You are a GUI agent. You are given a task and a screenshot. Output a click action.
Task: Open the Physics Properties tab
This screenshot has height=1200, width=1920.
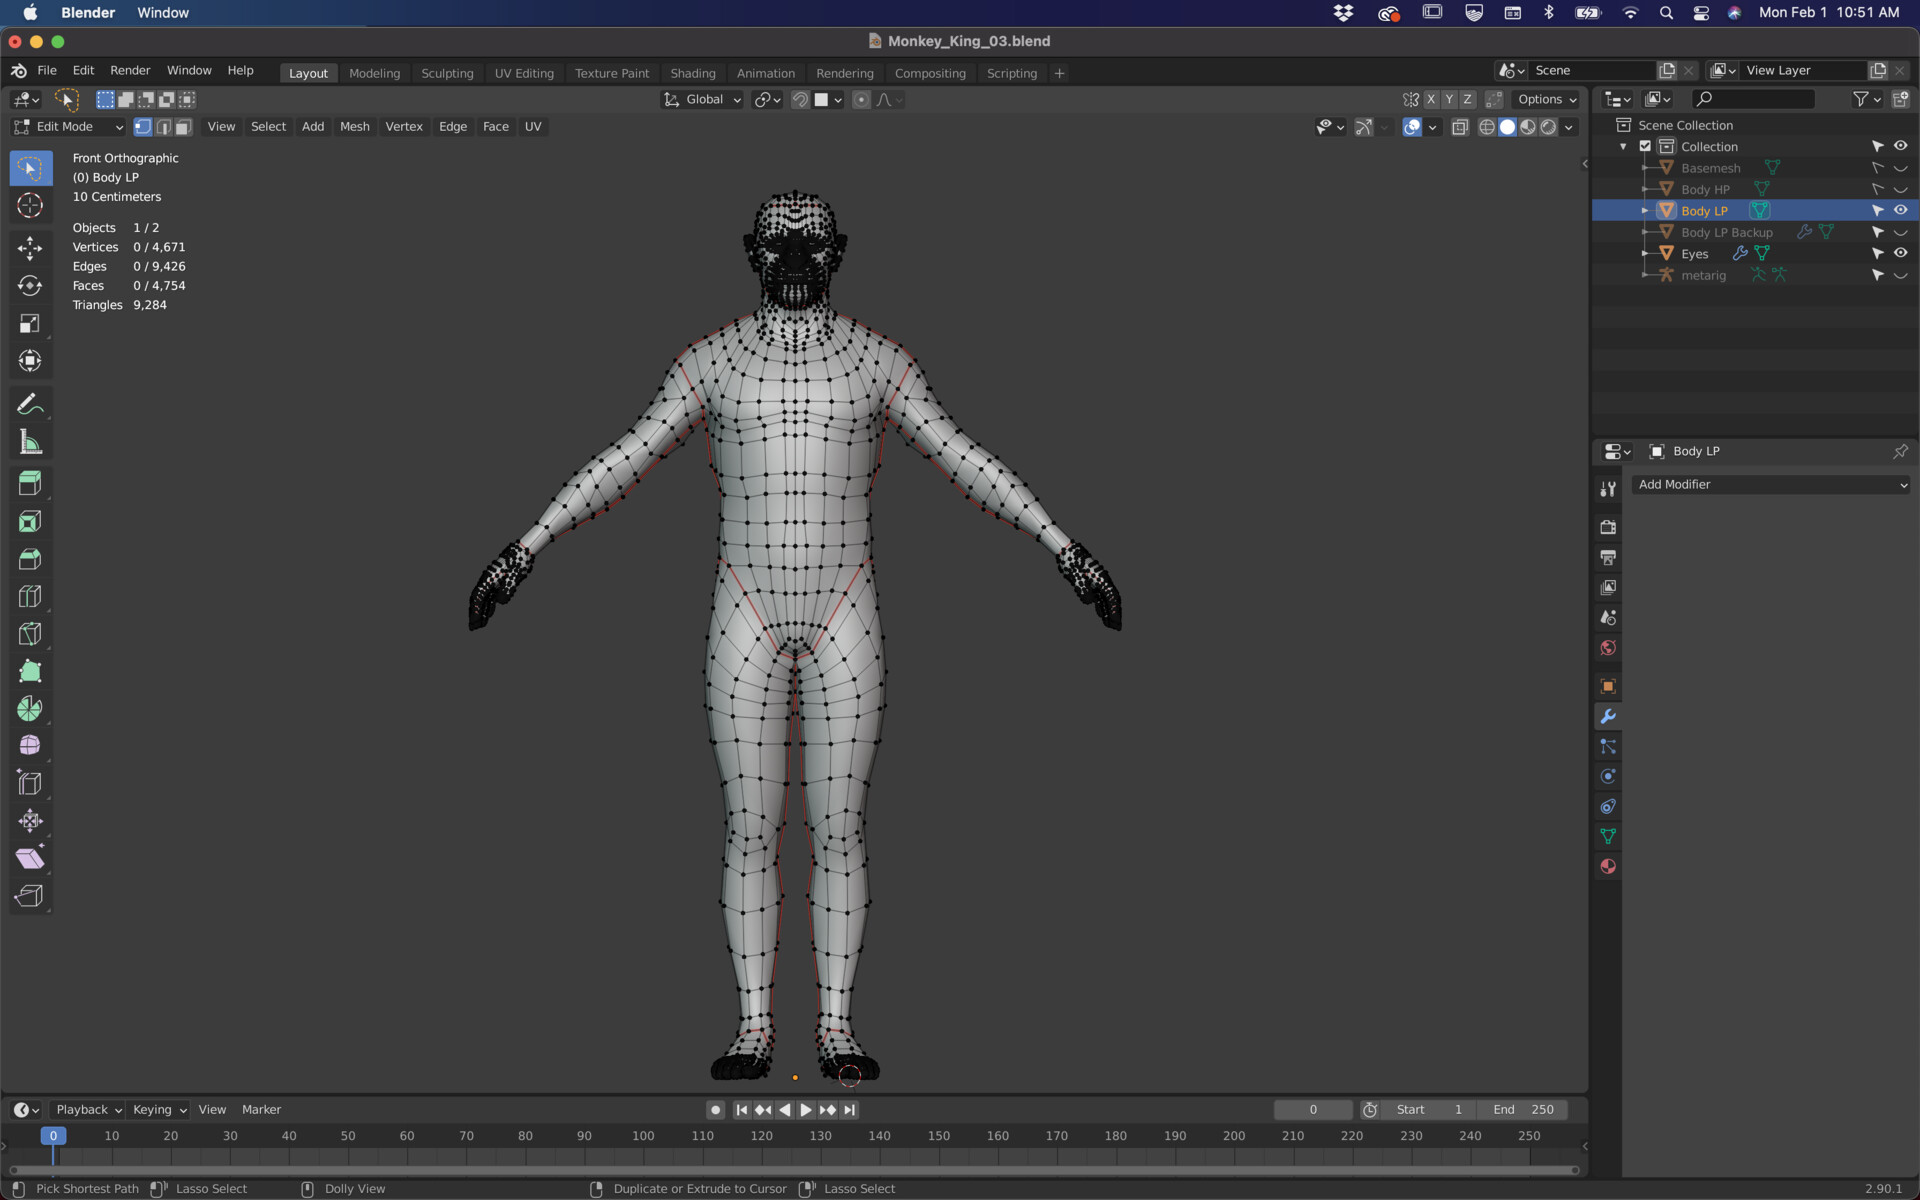[x=1608, y=776]
